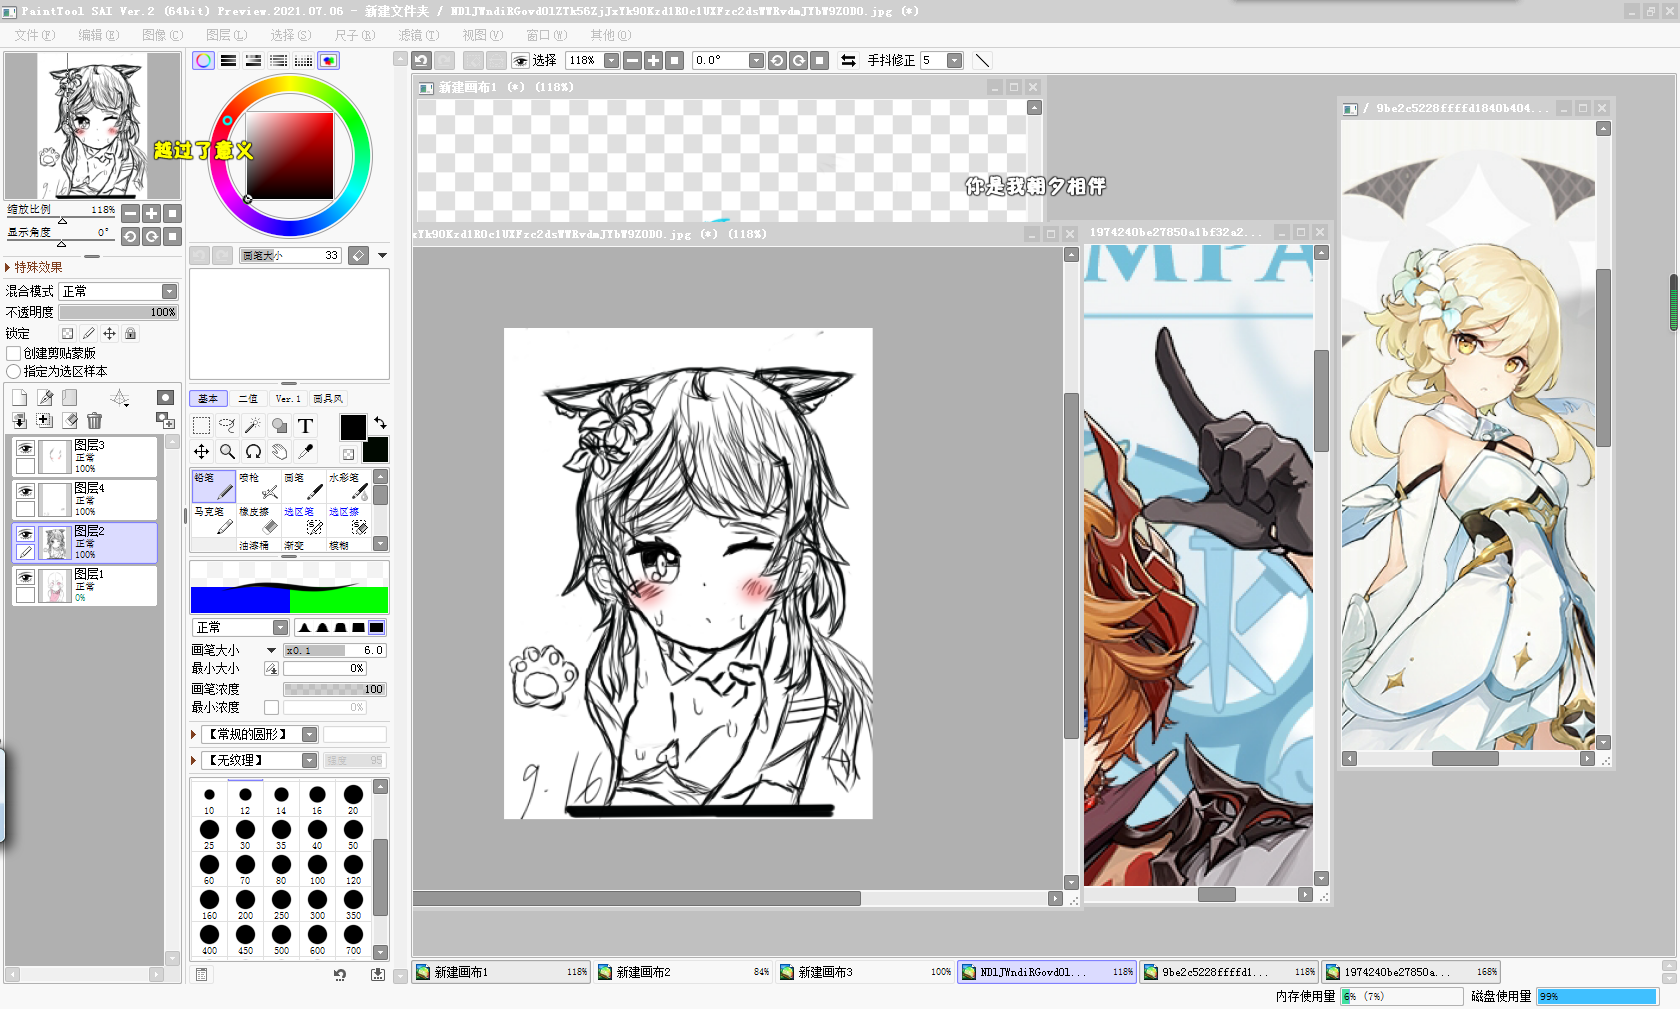Click the layer 不透明度 opacity slider
This screenshot has width=1680, height=1009.
tap(118, 313)
